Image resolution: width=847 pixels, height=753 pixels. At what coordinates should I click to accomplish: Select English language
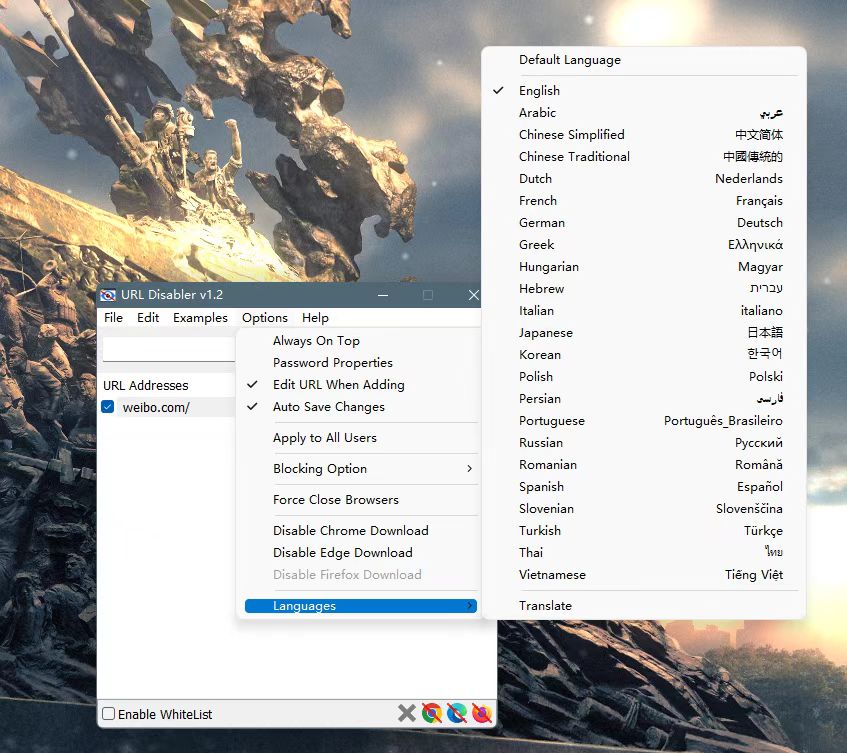(x=643, y=91)
